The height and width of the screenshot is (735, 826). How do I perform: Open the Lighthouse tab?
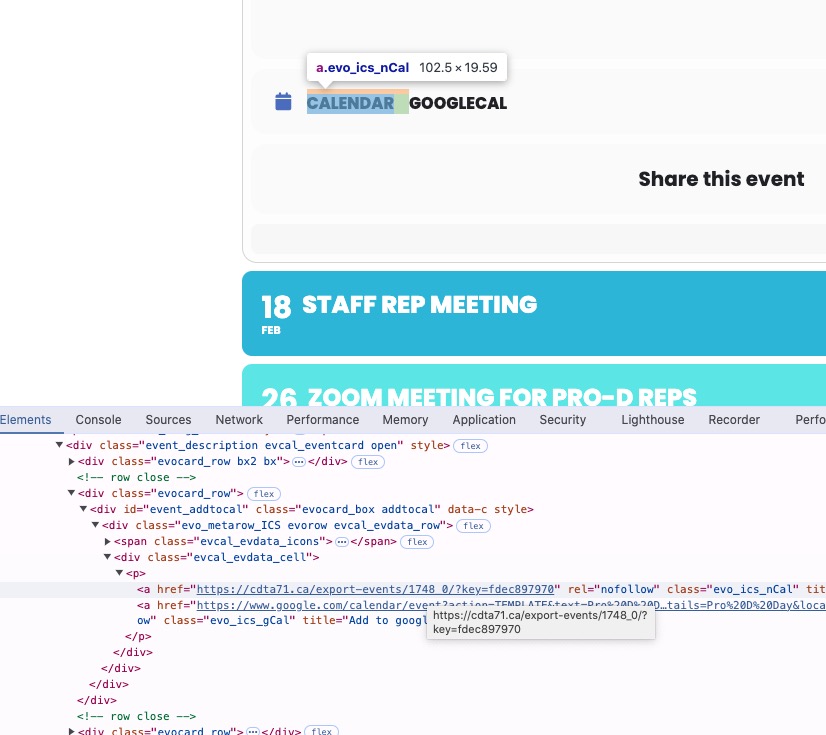(x=652, y=420)
